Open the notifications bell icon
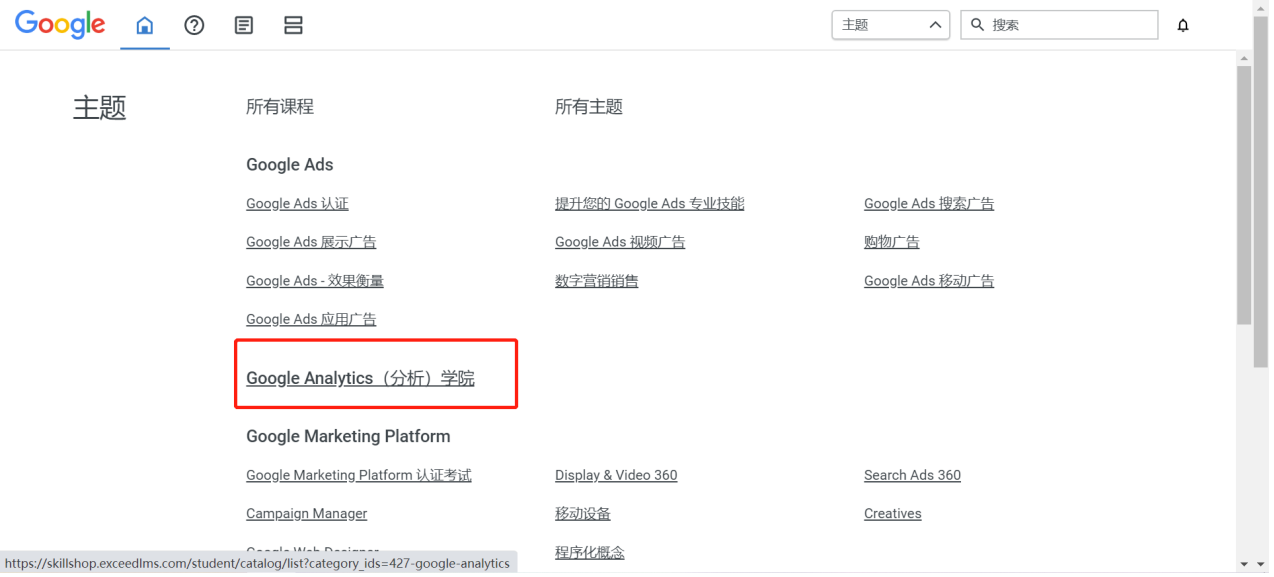 point(1183,26)
